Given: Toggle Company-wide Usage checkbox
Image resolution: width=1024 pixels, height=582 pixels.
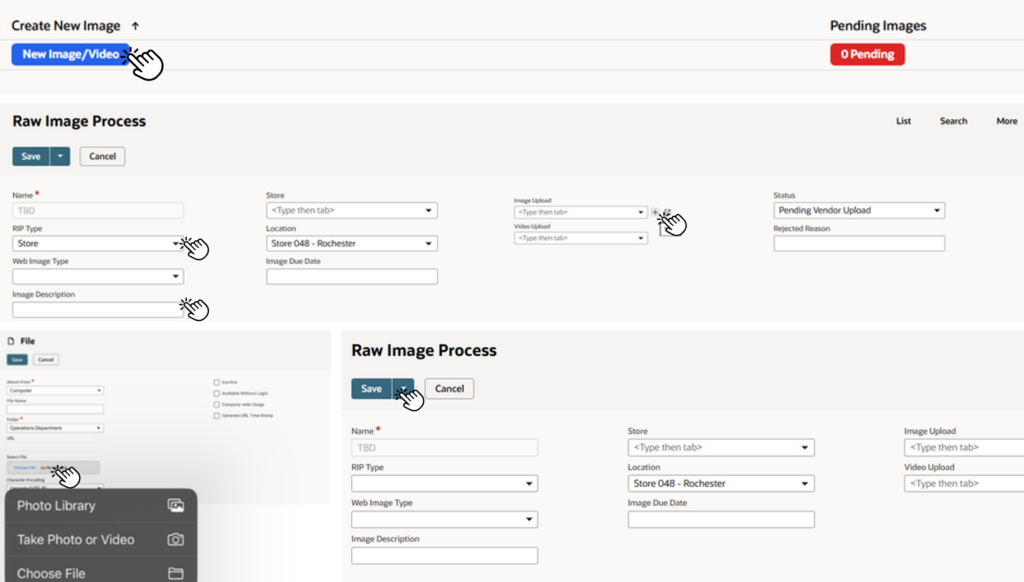Looking at the screenshot, I should pos(216,404).
